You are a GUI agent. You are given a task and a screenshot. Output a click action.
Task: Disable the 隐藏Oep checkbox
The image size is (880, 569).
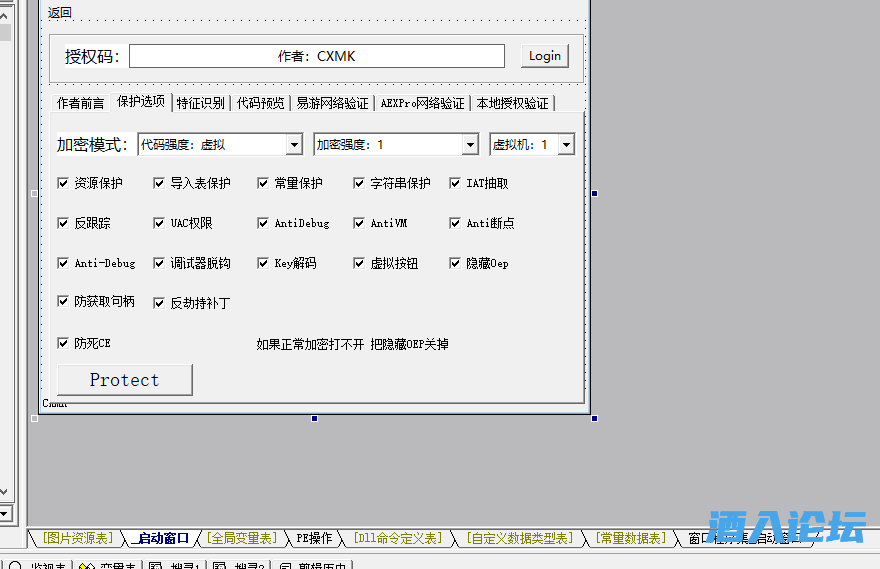[455, 263]
